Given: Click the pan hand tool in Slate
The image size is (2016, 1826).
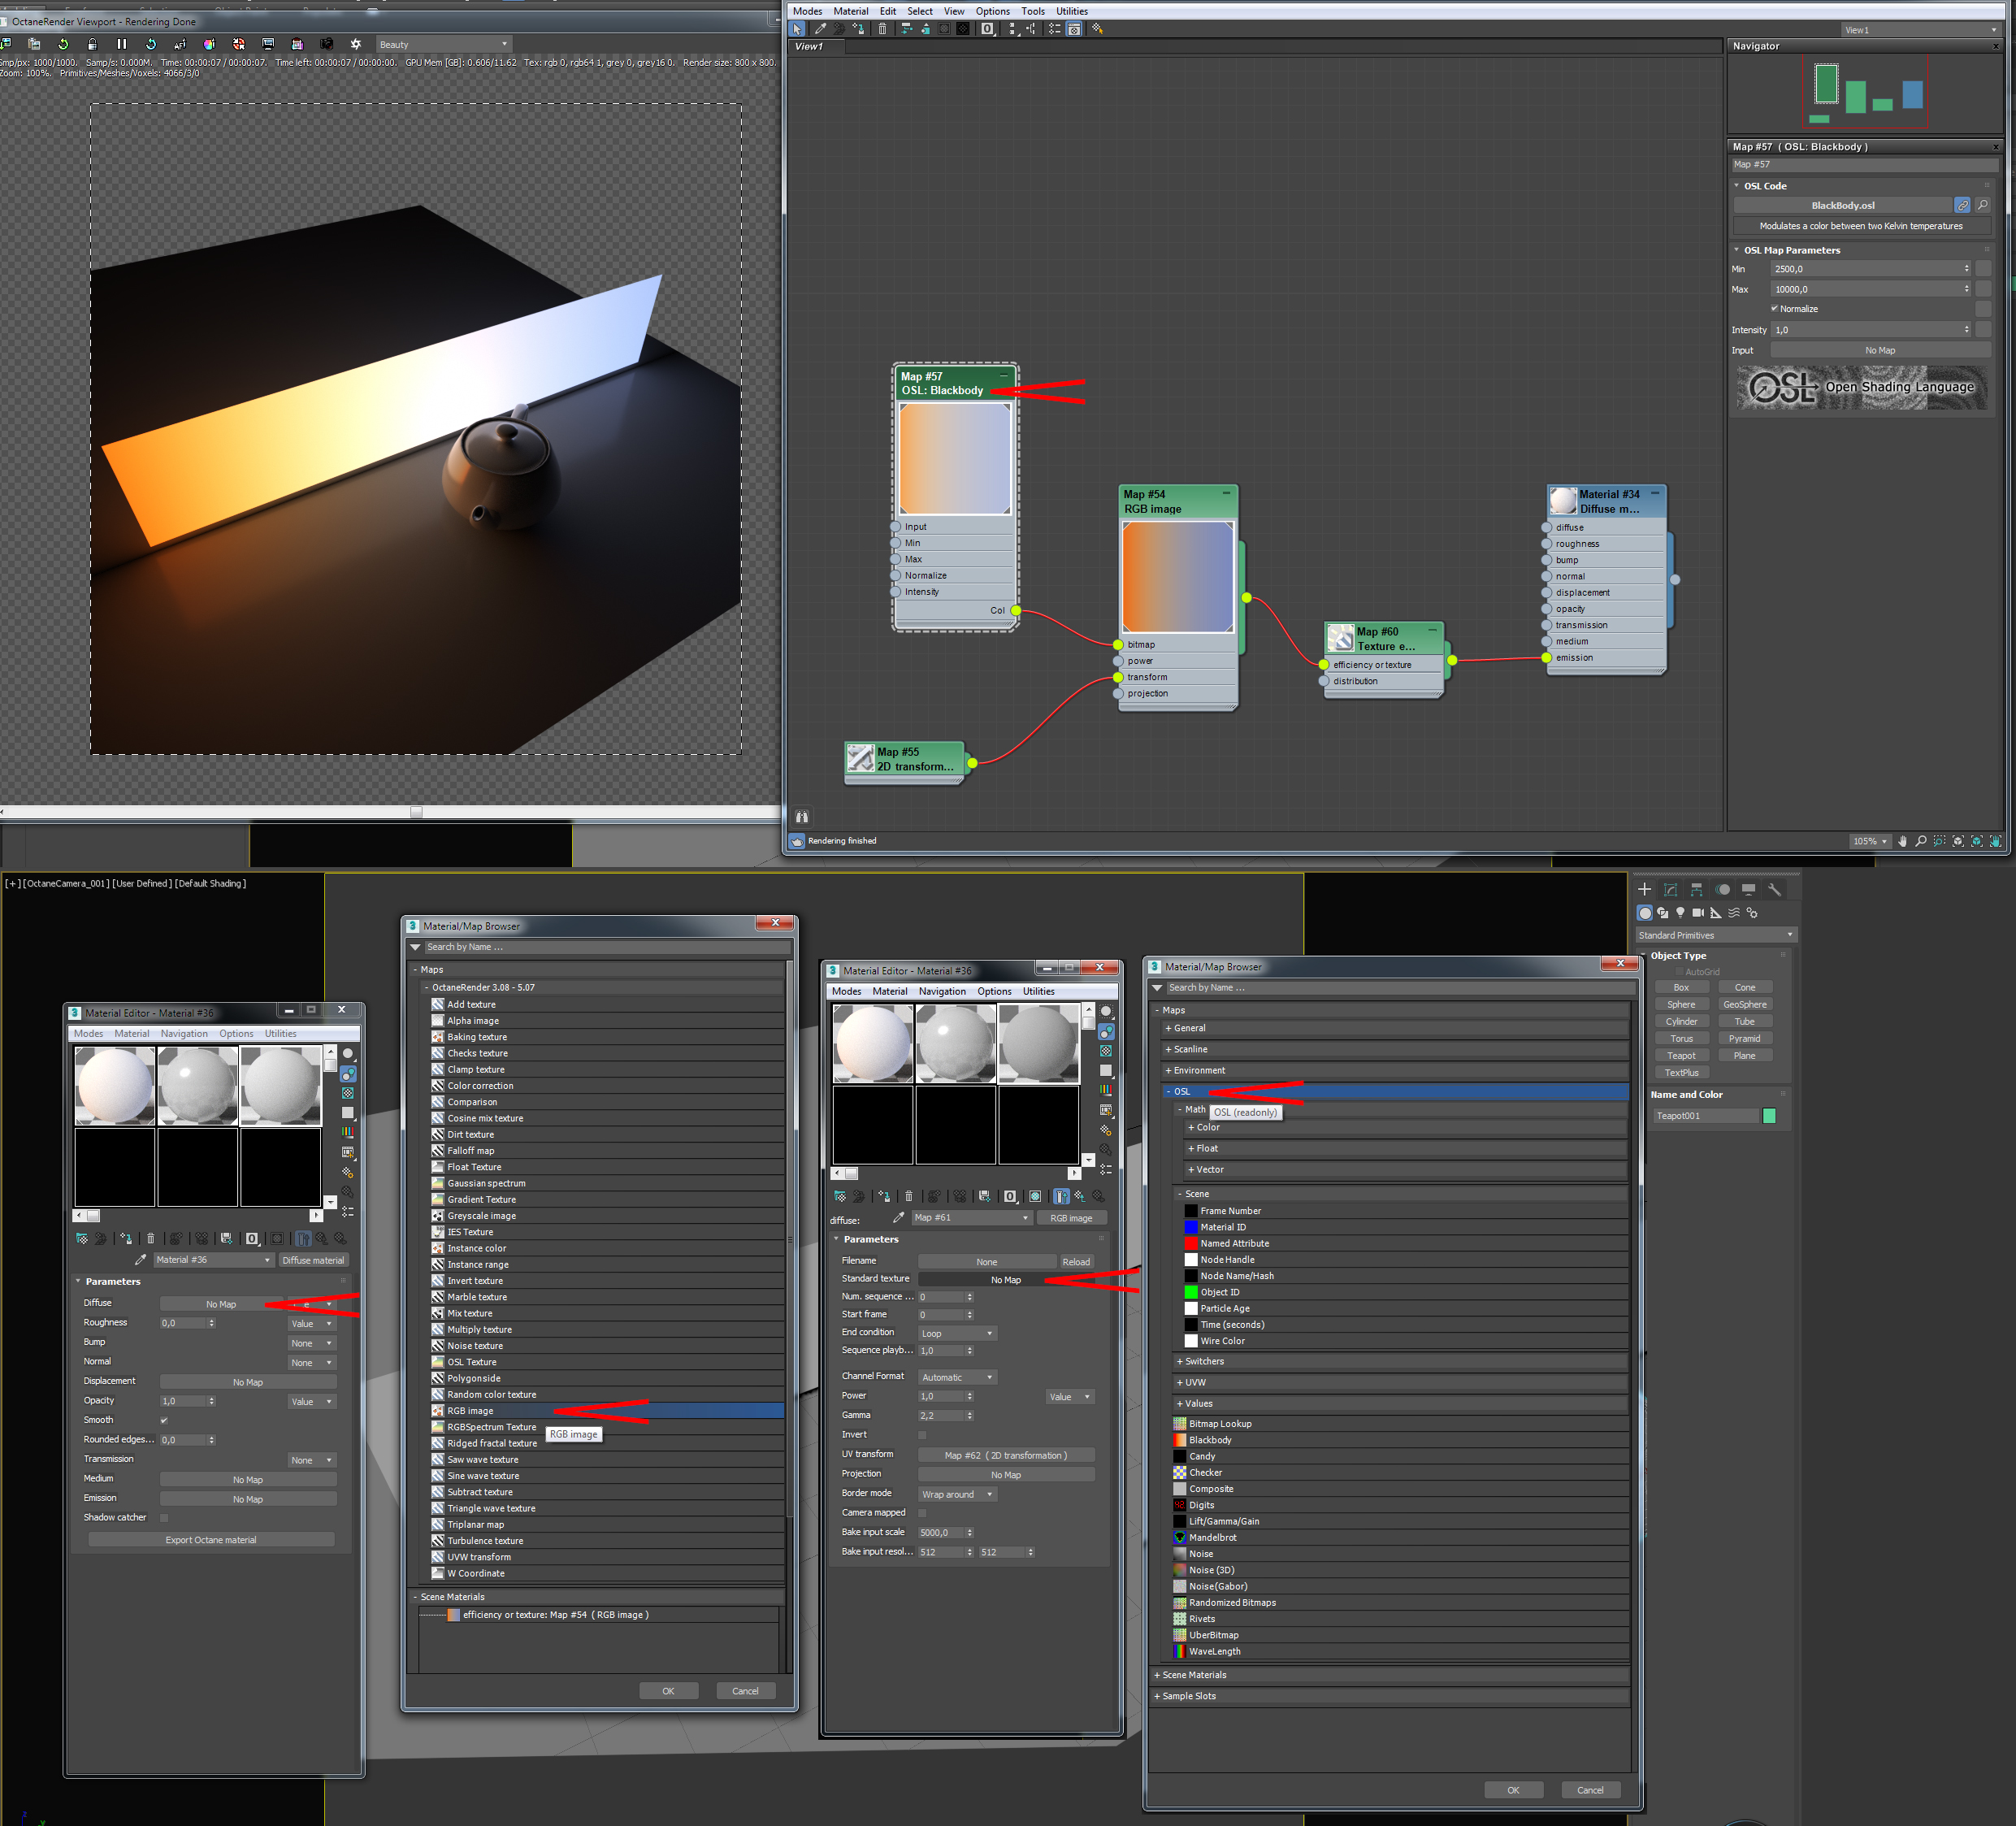Looking at the screenshot, I should (1902, 841).
